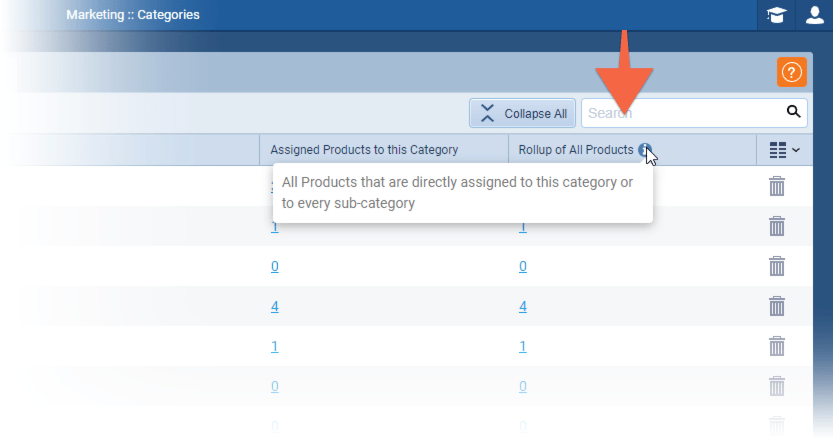Click the Collapse All button
Screen dimensions: 833x439
click(x=523, y=113)
